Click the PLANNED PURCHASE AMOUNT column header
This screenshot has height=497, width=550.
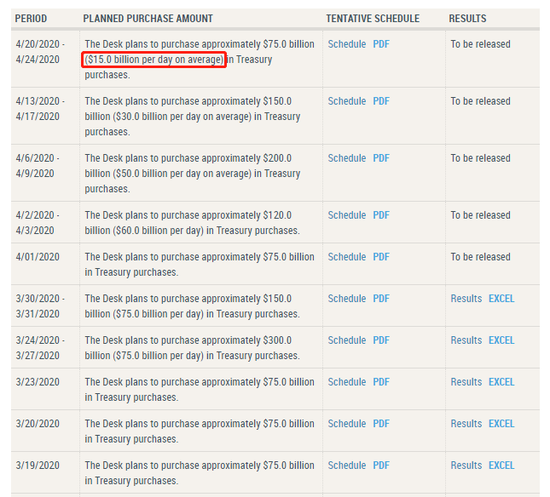tap(148, 19)
